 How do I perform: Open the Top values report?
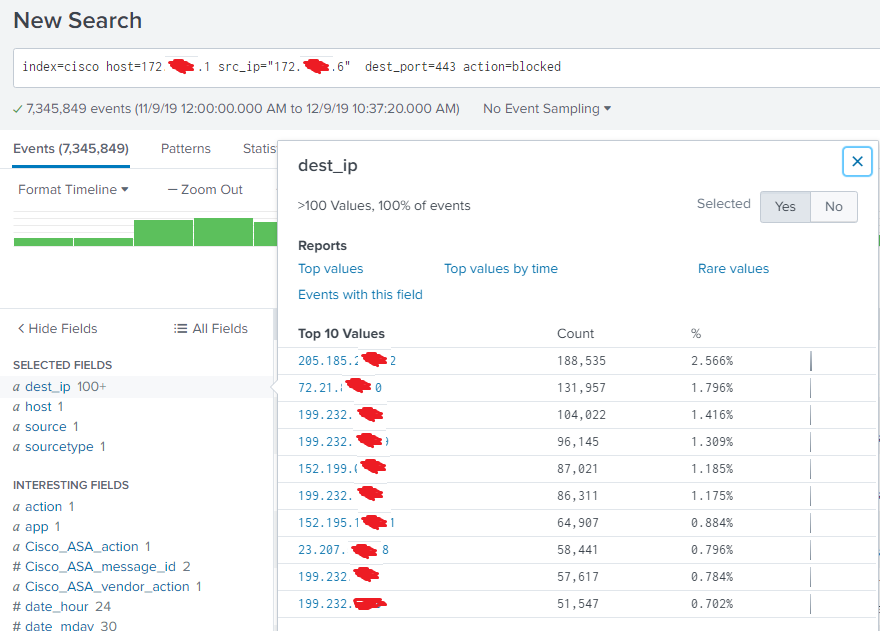(331, 268)
